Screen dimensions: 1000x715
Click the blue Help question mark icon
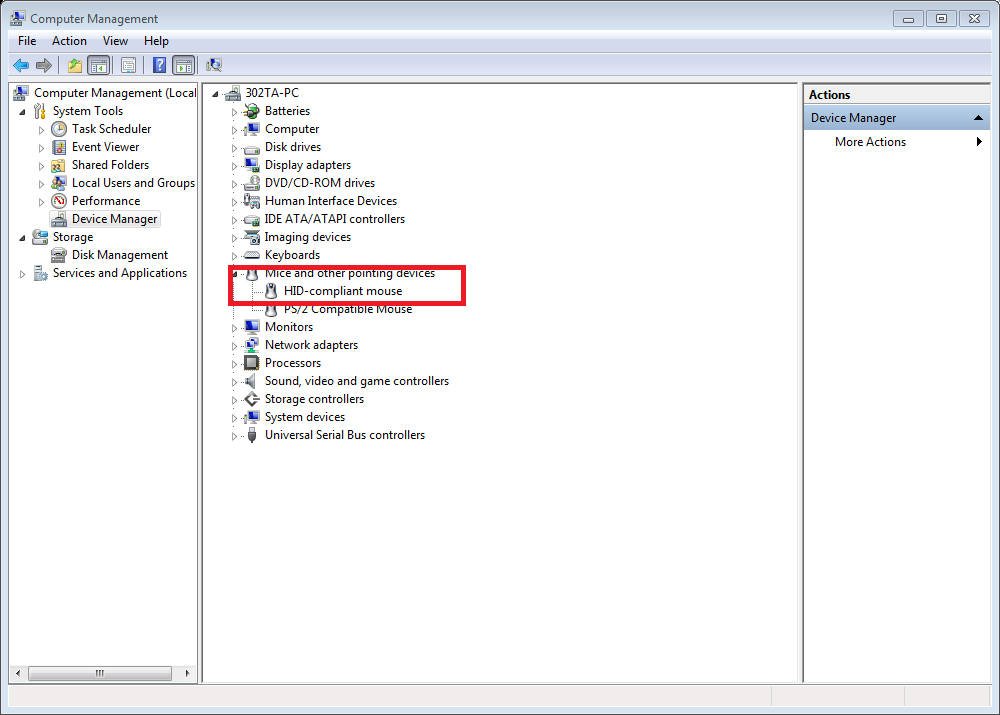click(159, 65)
